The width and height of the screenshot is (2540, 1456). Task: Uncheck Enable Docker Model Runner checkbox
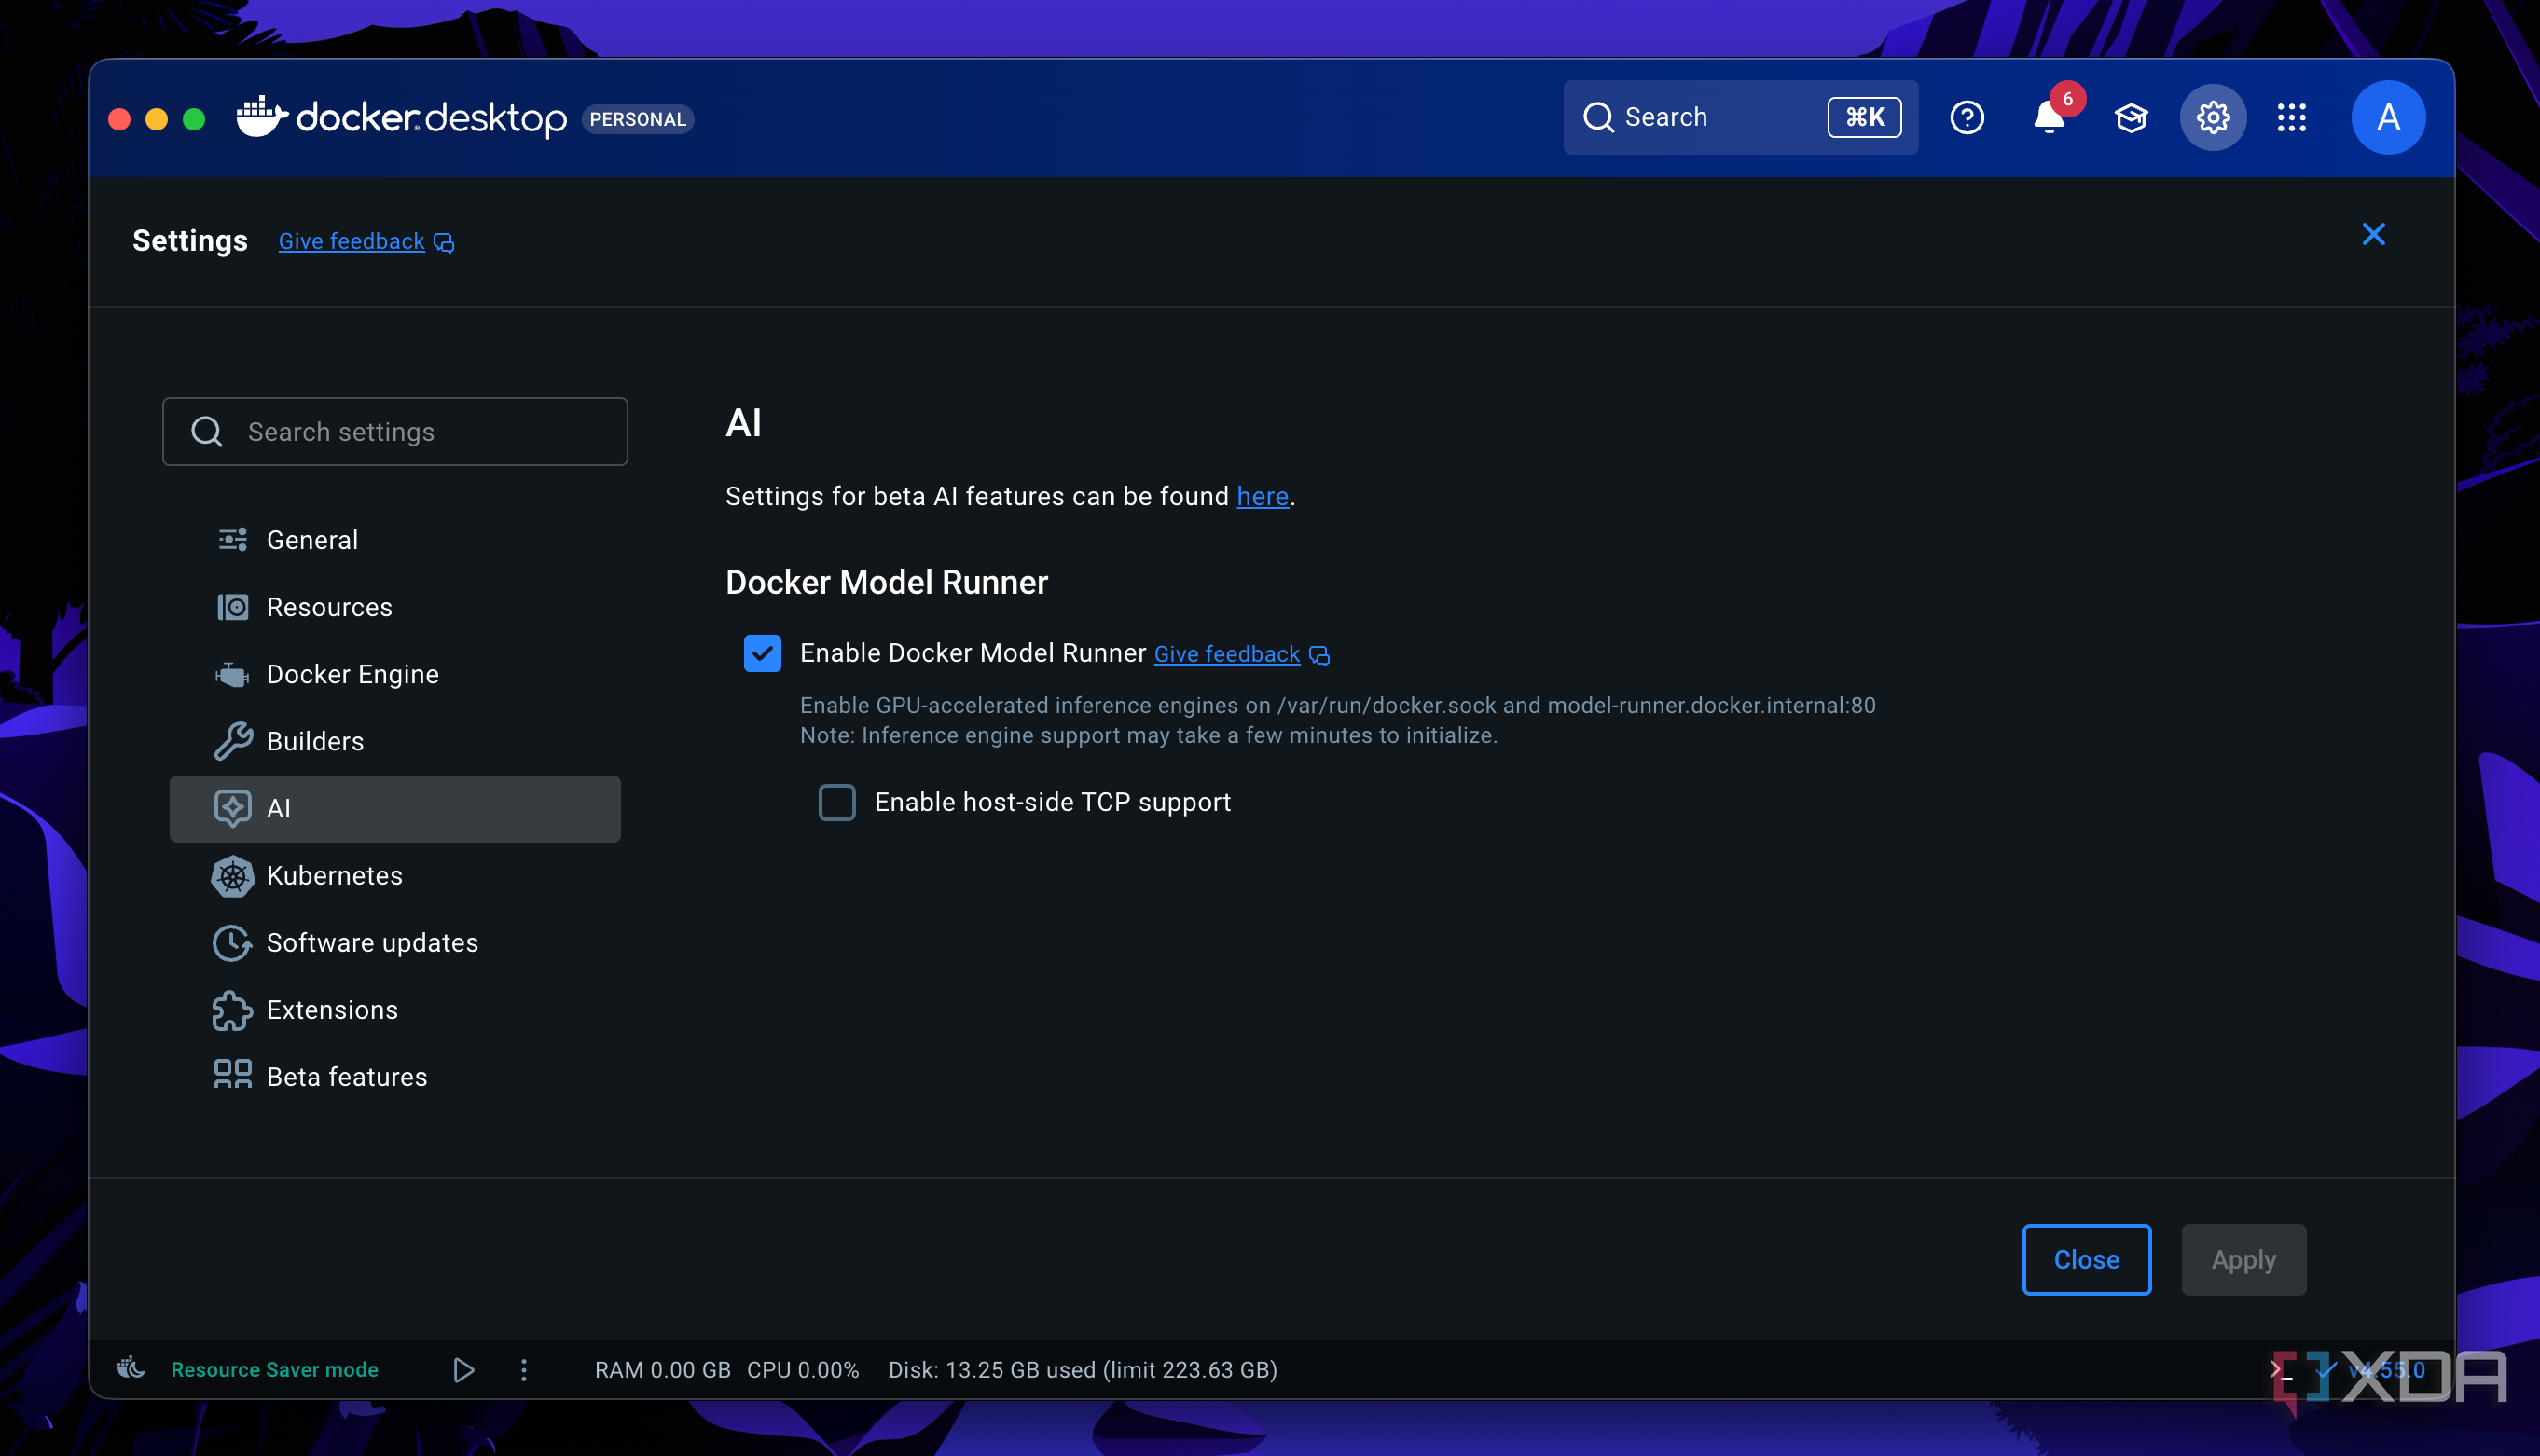click(x=762, y=654)
